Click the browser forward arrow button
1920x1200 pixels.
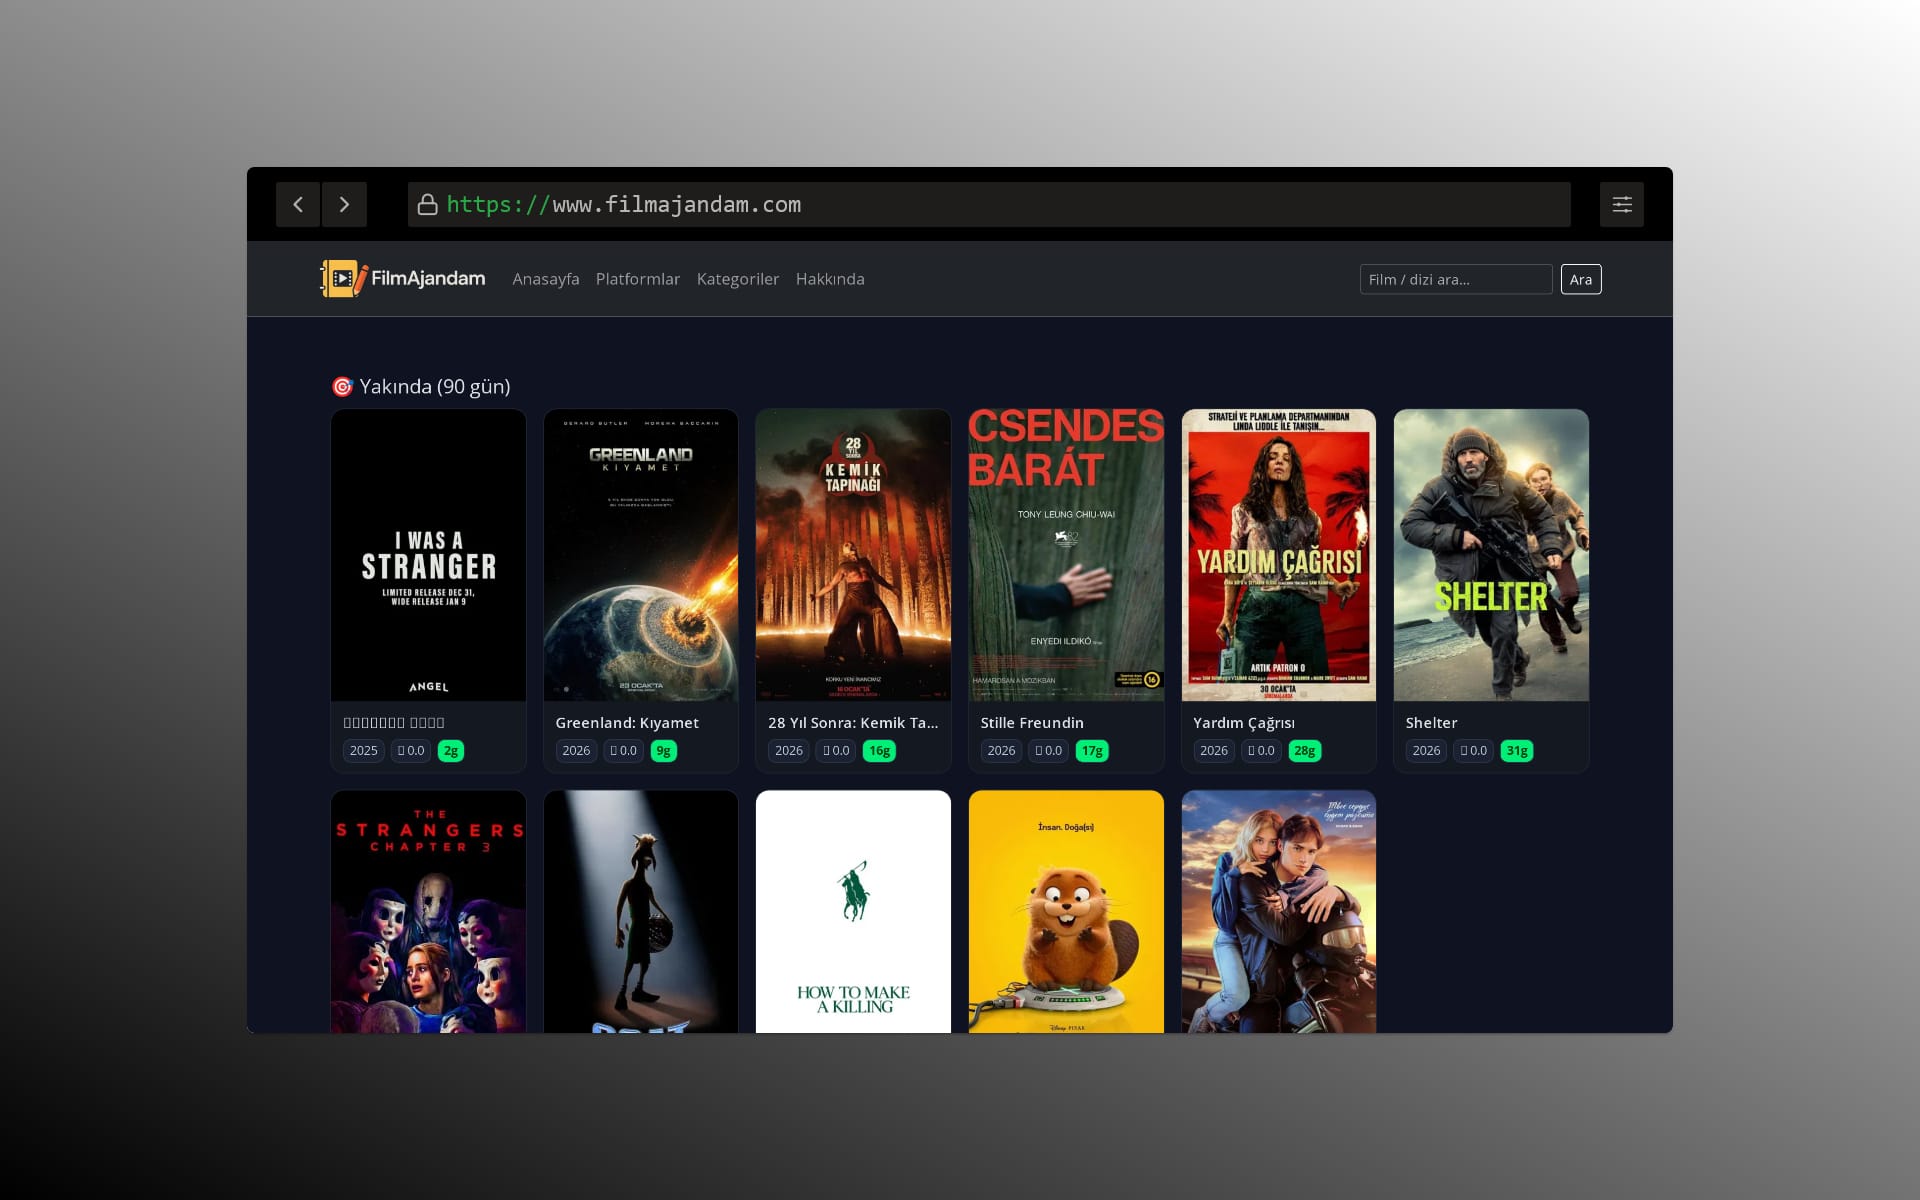click(x=344, y=204)
